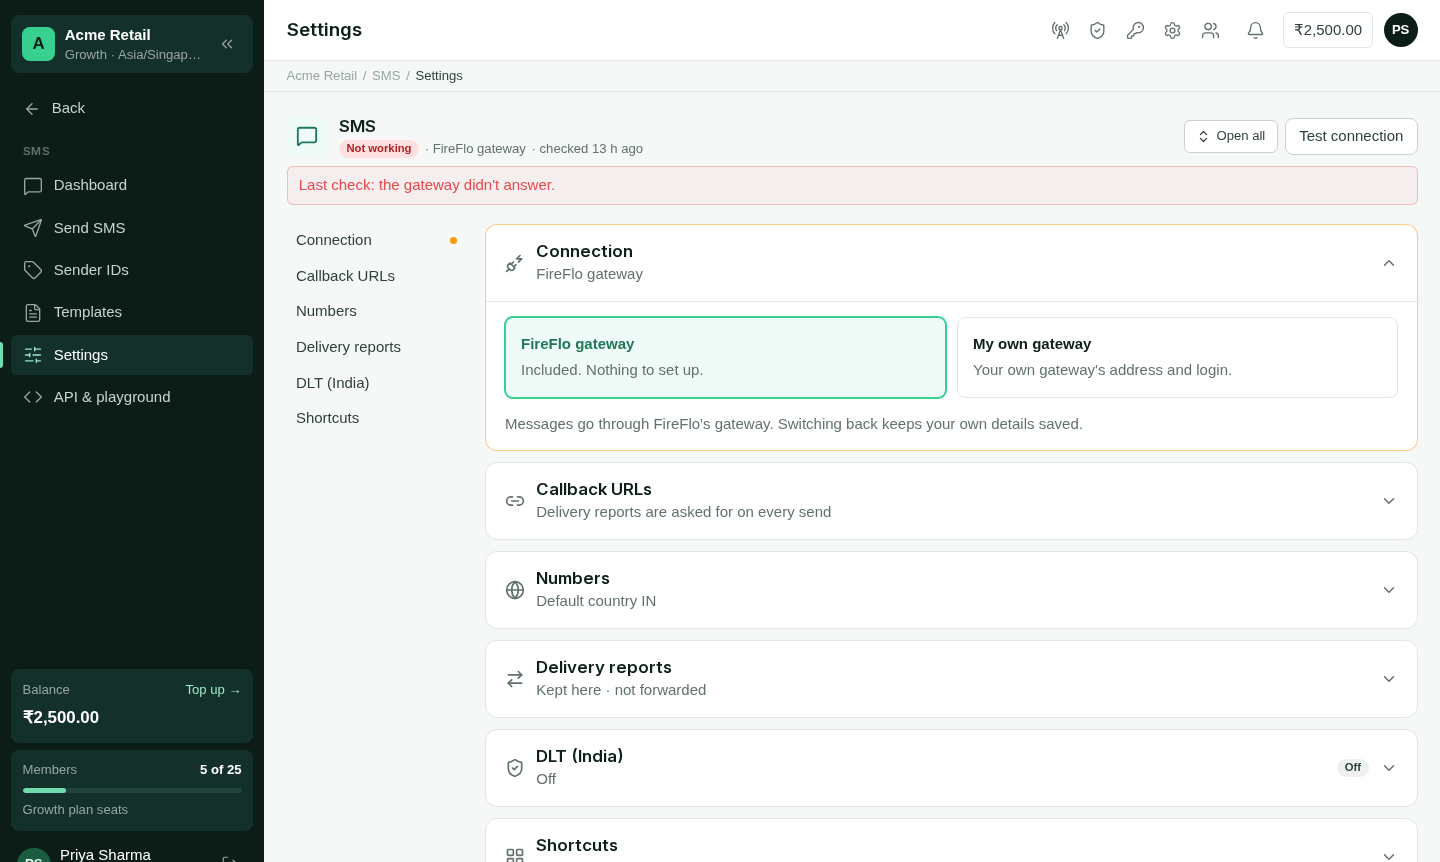Click Members seats progress bar
1440x862 pixels.
(x=132, y=790)
